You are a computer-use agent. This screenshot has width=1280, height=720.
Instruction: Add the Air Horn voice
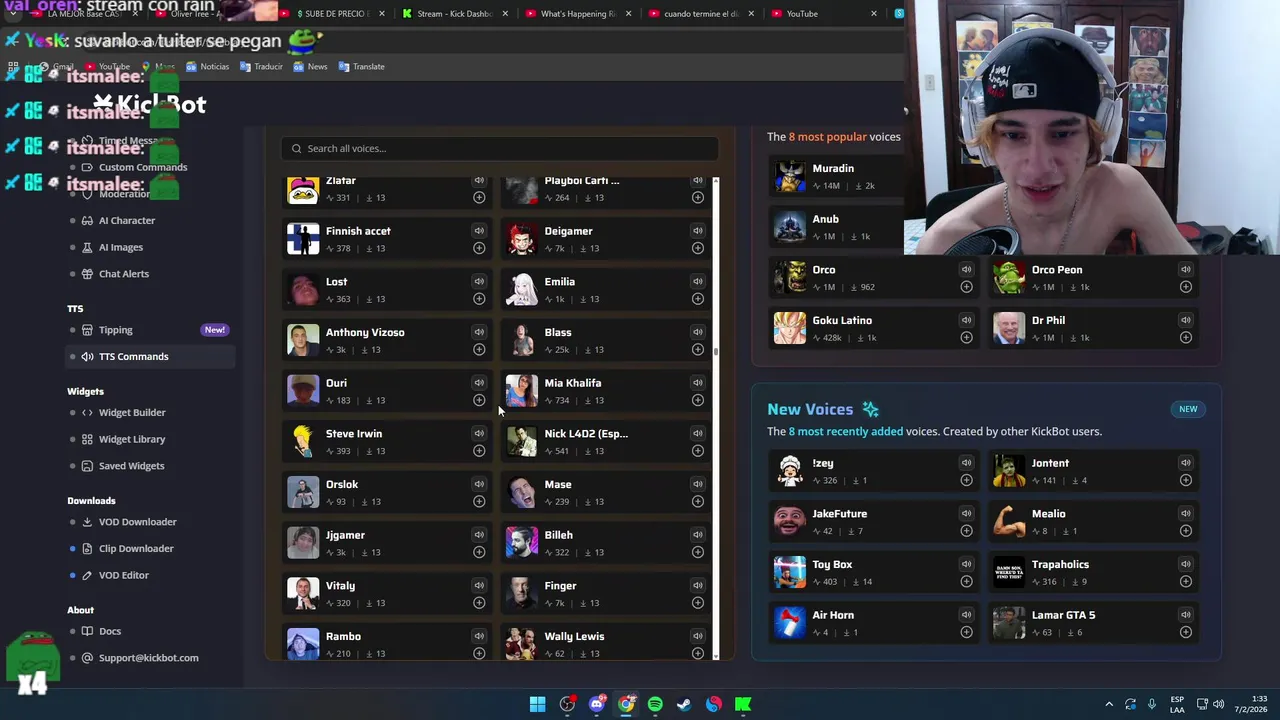pyautogui.click(x=966, y=632)
